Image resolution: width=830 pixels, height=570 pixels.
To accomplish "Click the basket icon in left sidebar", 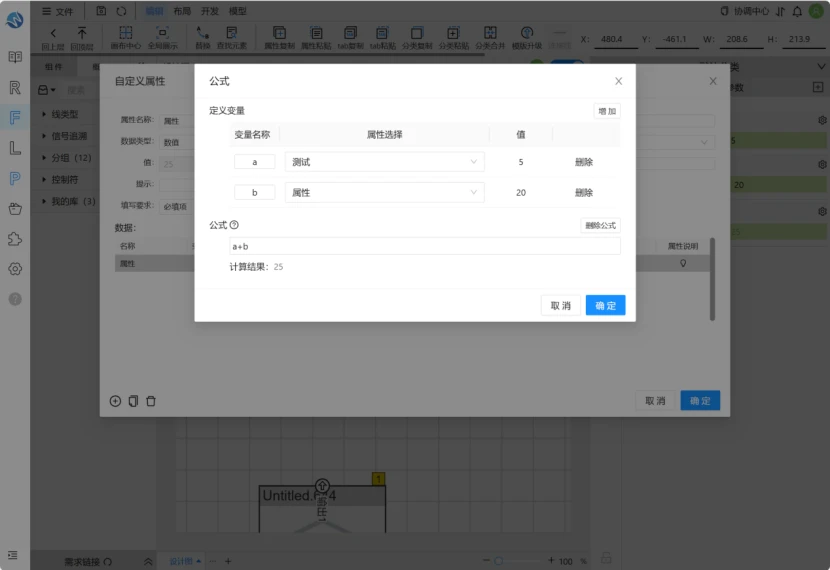I will click(15, 209).
